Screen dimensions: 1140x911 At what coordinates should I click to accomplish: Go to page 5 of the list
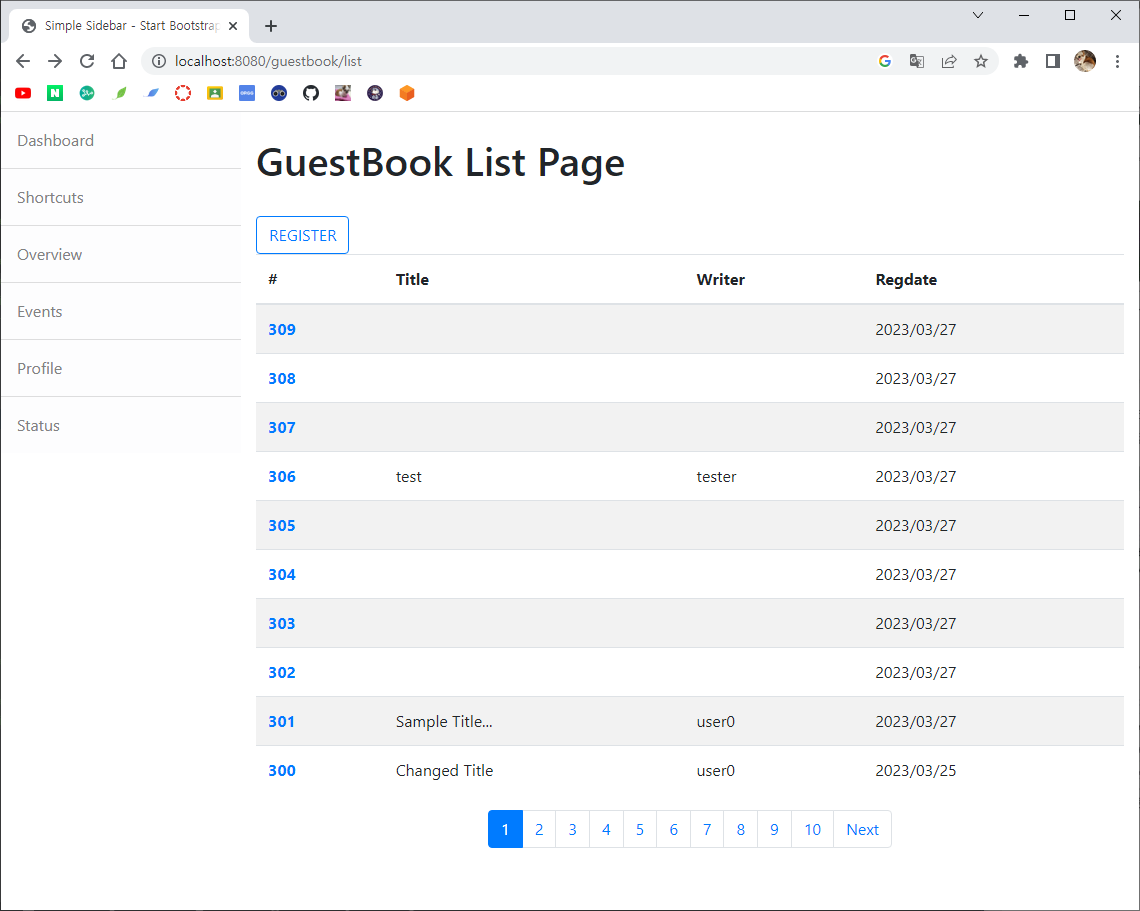point(640,830)
